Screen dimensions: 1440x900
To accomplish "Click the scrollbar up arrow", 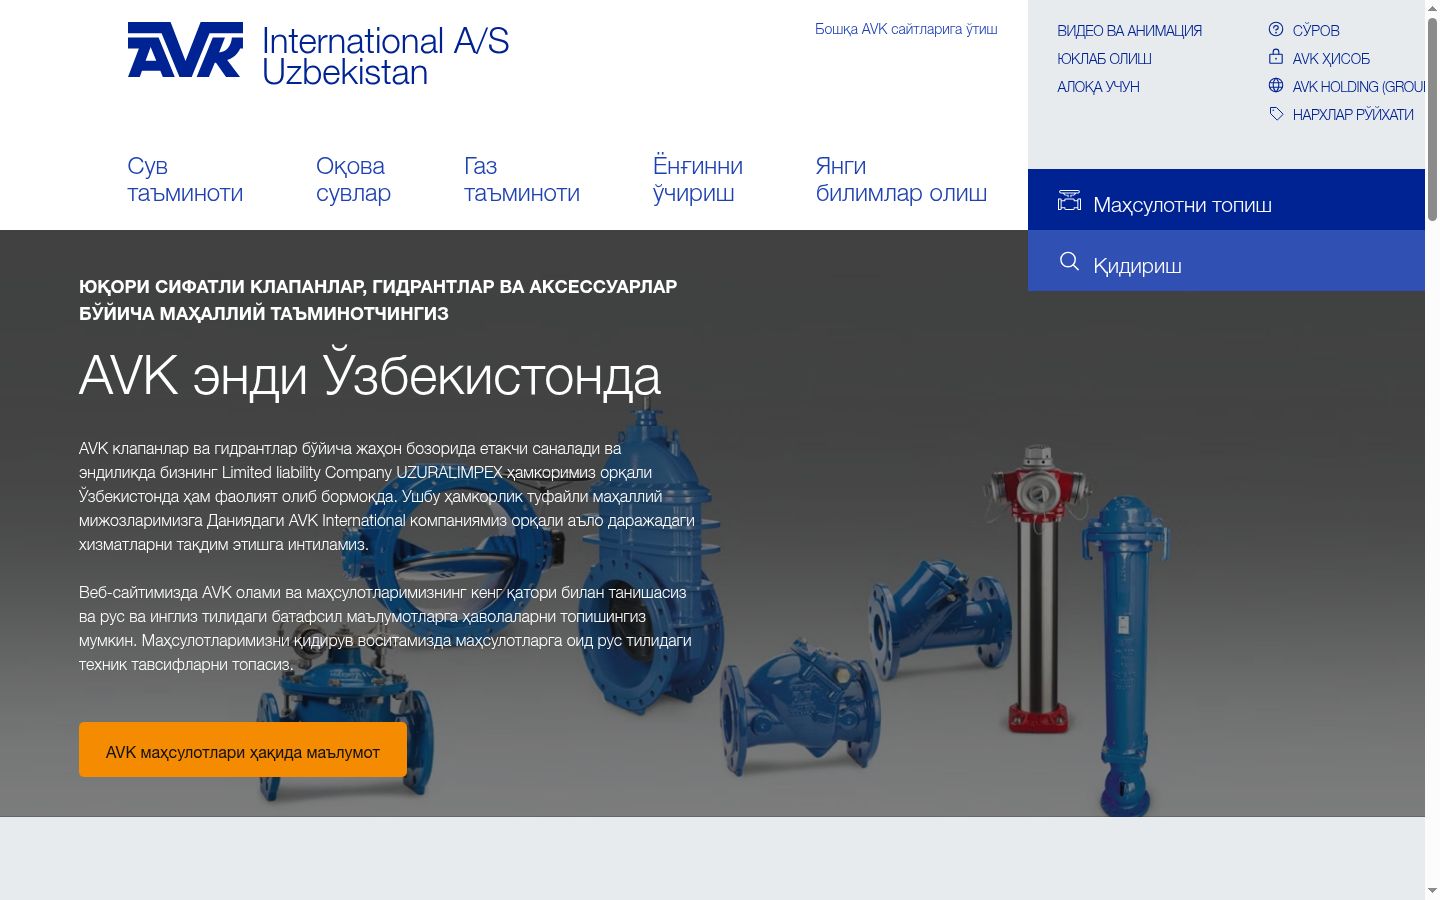I will [x=1432, y=8].
